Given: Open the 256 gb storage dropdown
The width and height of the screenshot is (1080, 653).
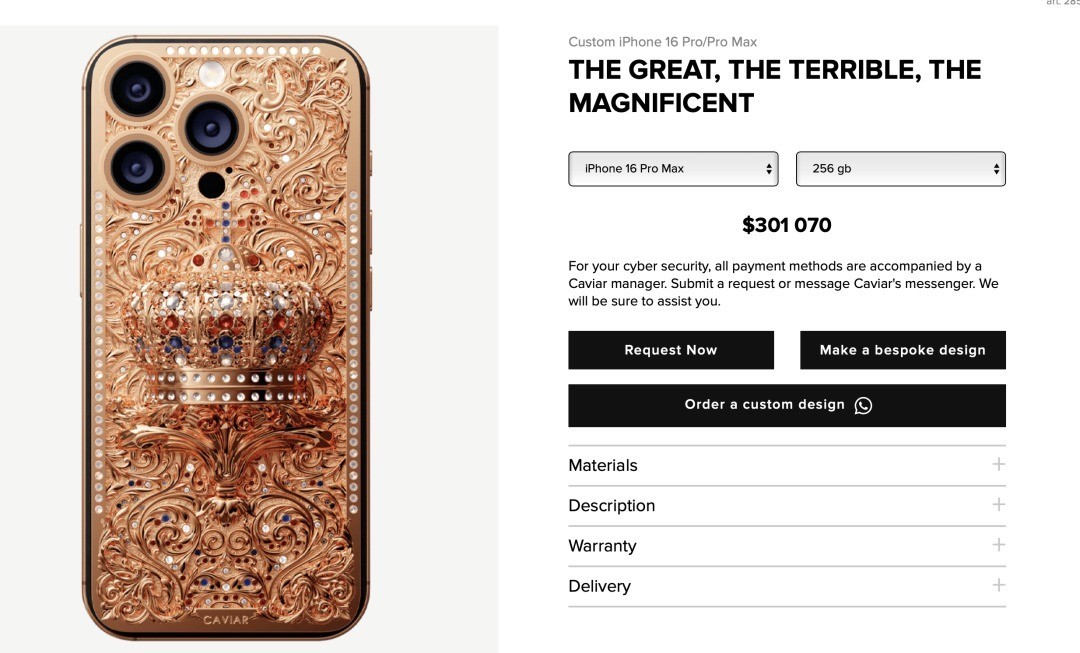Looking at the screenshot, I should tap(900, 169).
